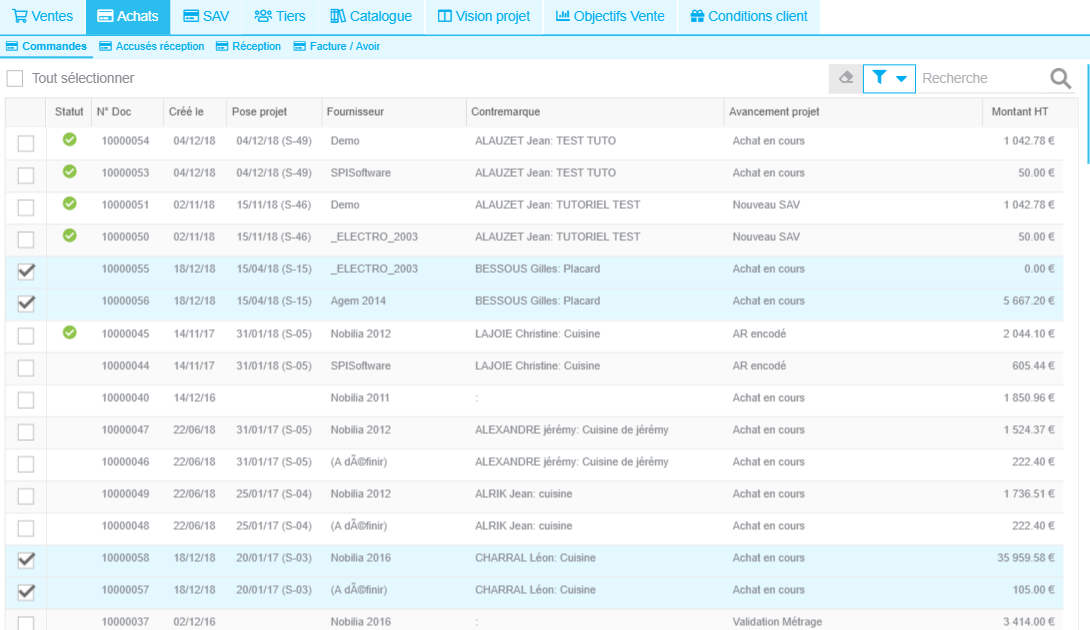Click 'Nouveau SAV' in row 10000051
The height and width of the screenshot is (630, 1090).
pos(766,204)
